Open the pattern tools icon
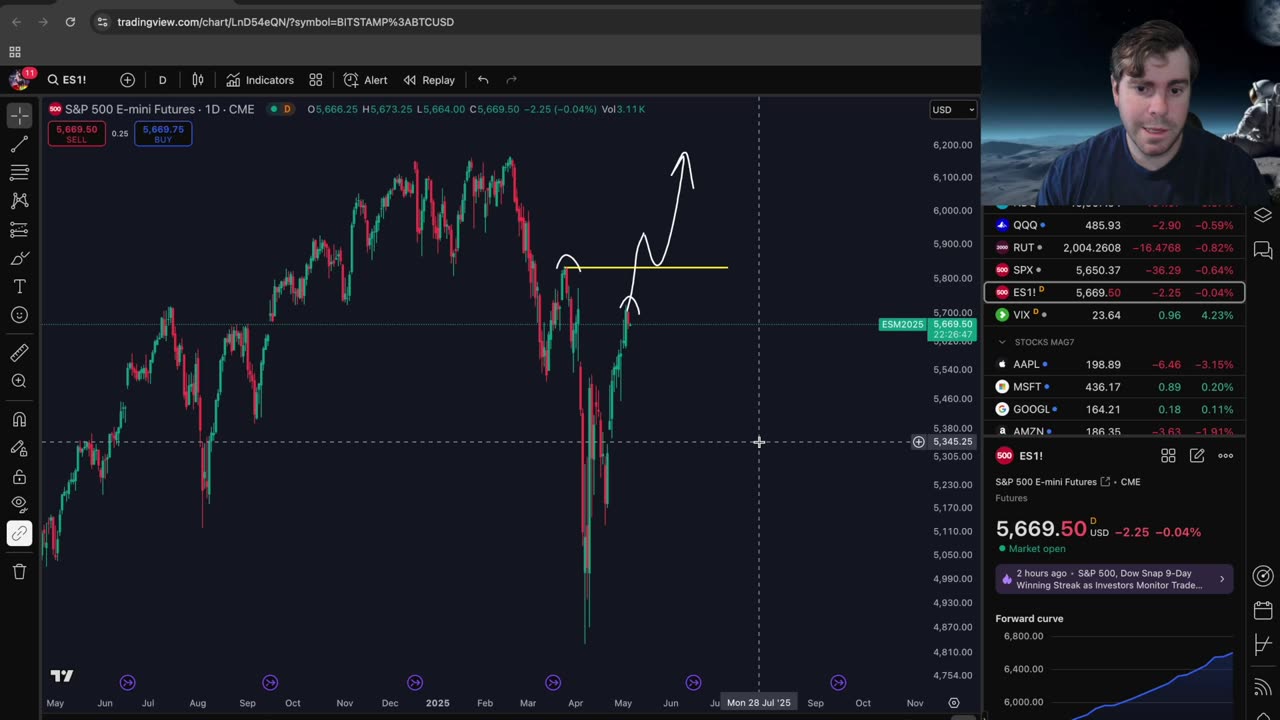1280x720 pixels. pyautogui.click(x=19, y=201)
